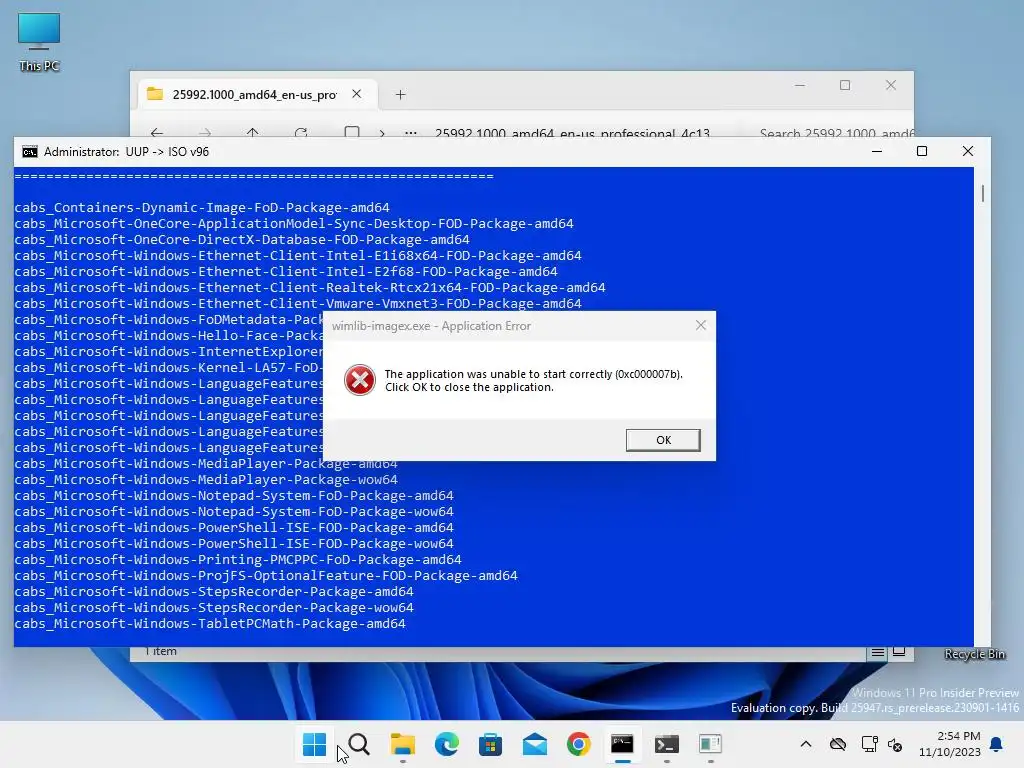Click the command prompt window title icon

pyautogui.click(x=30, y=152)
